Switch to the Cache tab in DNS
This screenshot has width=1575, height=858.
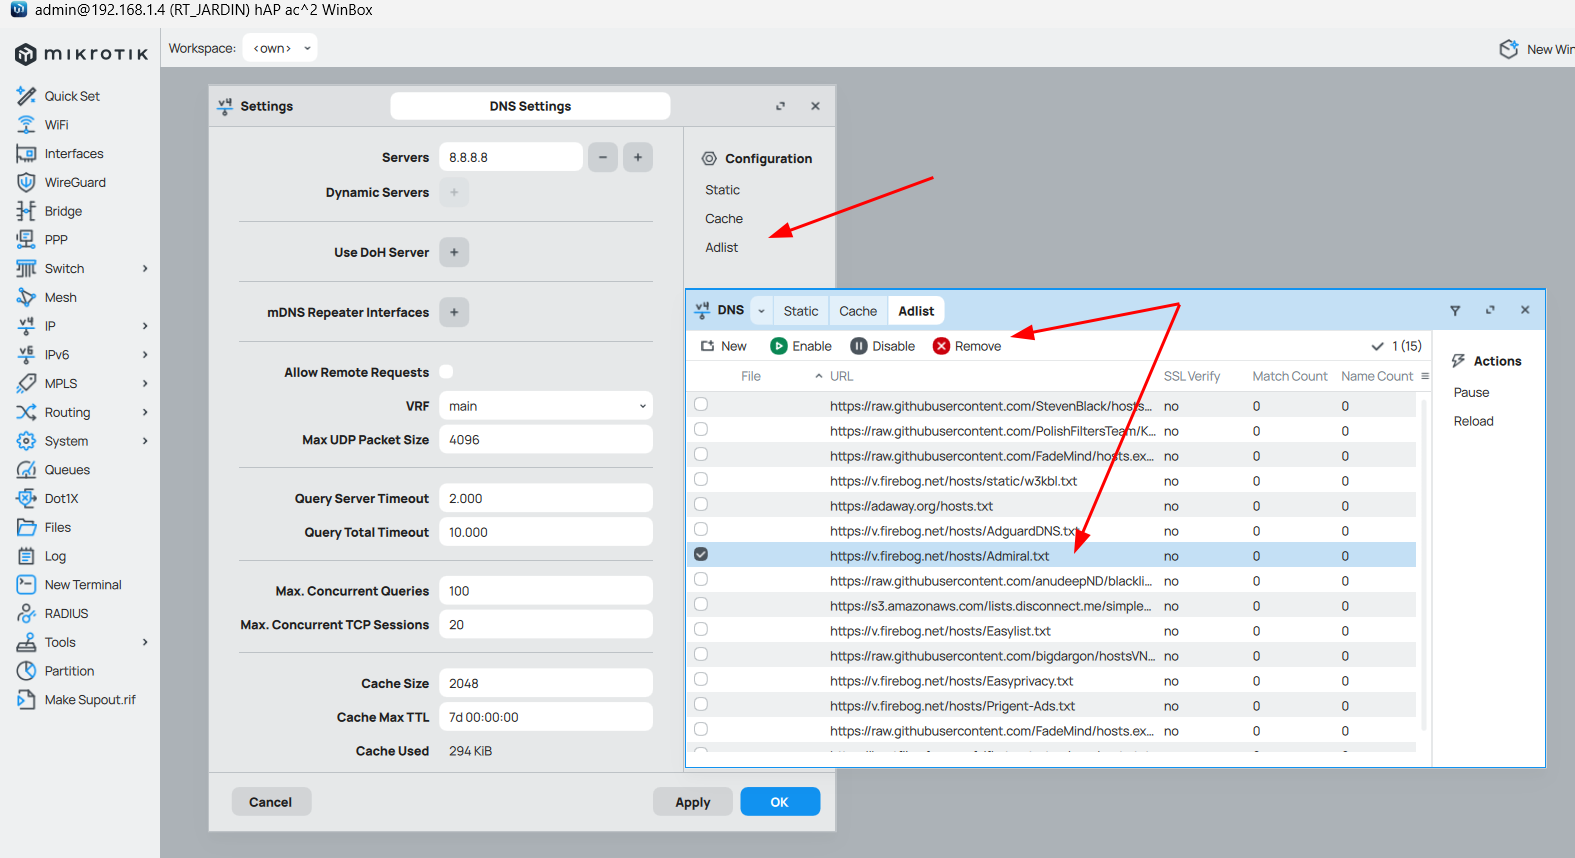point(857,311)
